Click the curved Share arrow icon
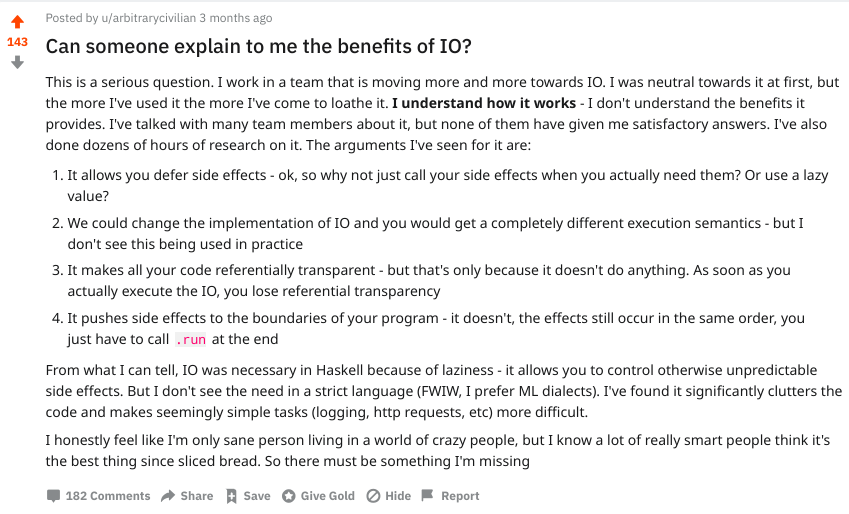This screenshot has width=849, height=514. pos(168,496)
